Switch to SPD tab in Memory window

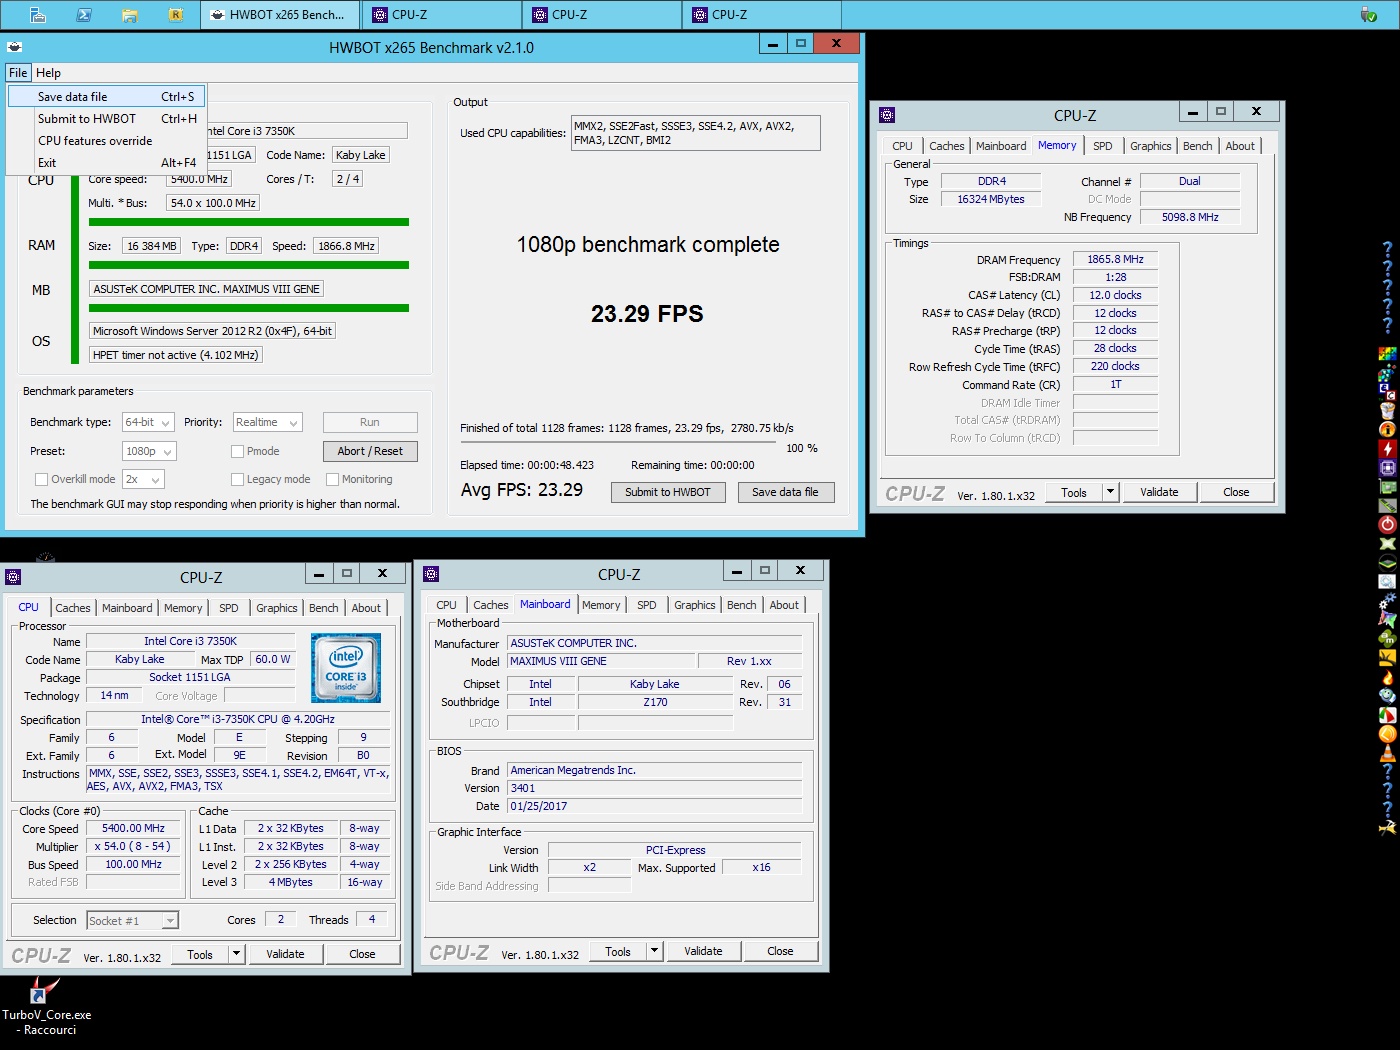(x=1102, y=146)
